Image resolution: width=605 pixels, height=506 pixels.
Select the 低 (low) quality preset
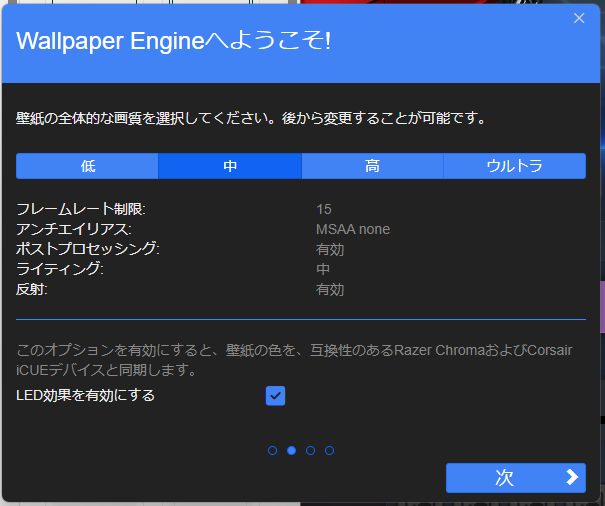click(87, 166)
